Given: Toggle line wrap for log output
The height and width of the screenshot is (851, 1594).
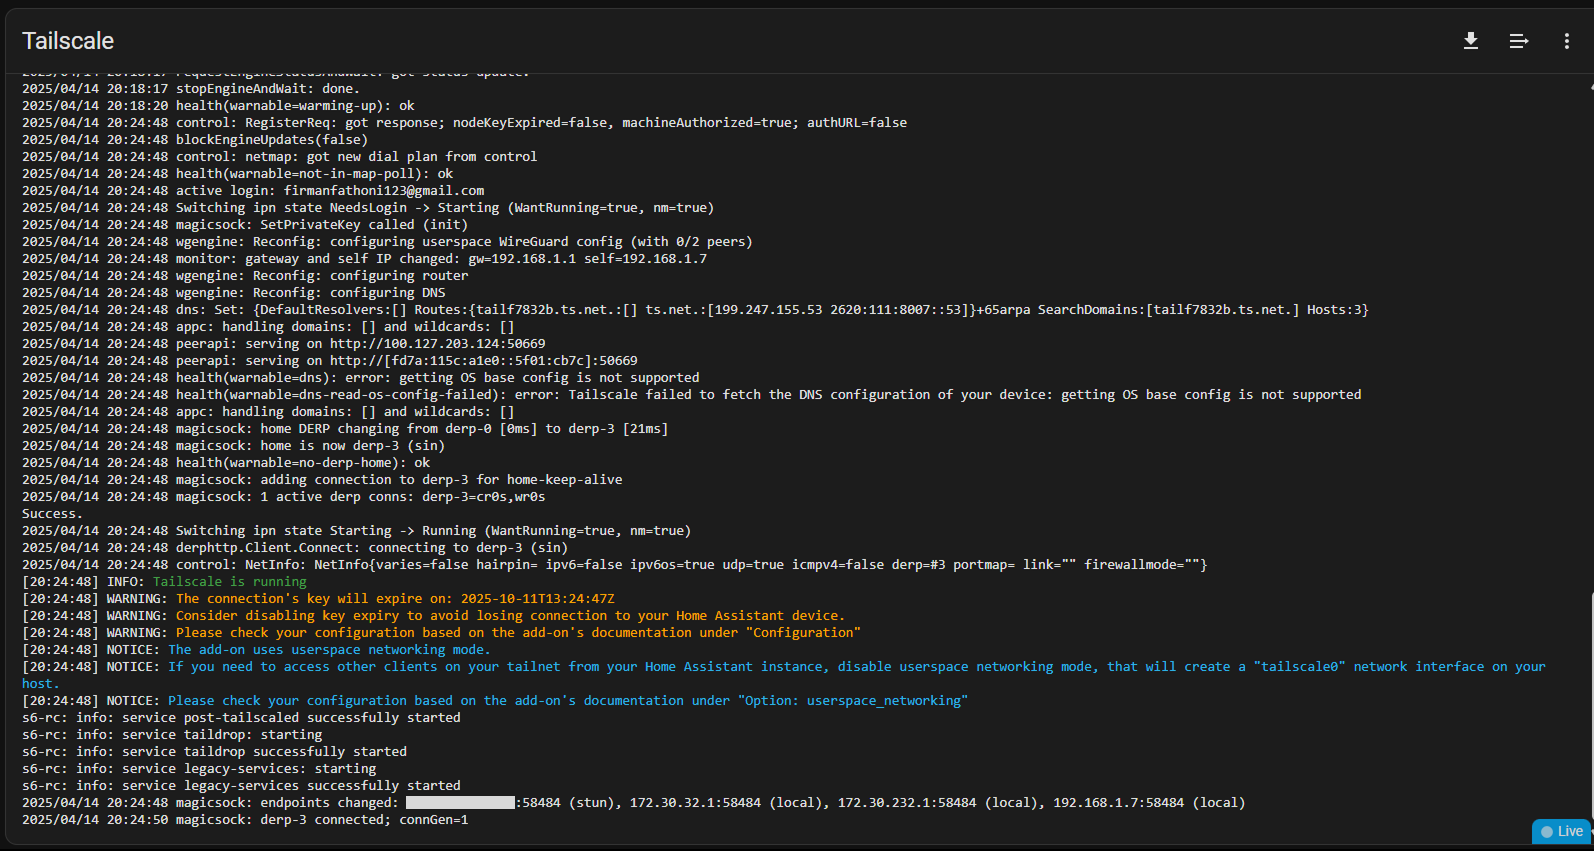Looking at the screenshot, I should pos(1518,41).
